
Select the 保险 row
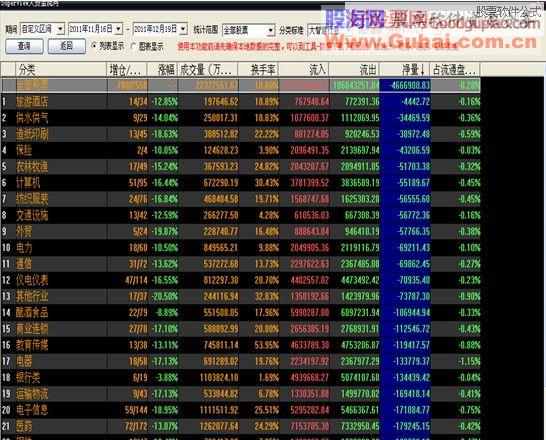pos(241,150)
